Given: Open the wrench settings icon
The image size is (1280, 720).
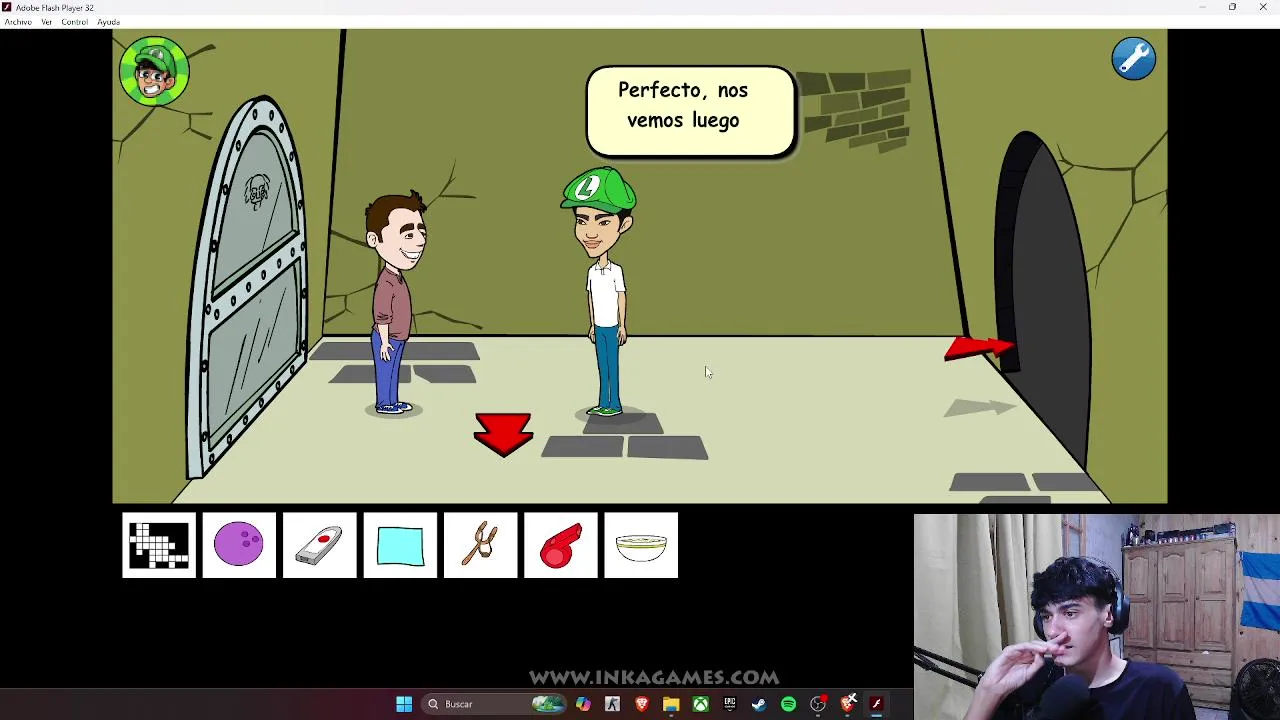Looking at the screenshot, I should [1133, 59].
